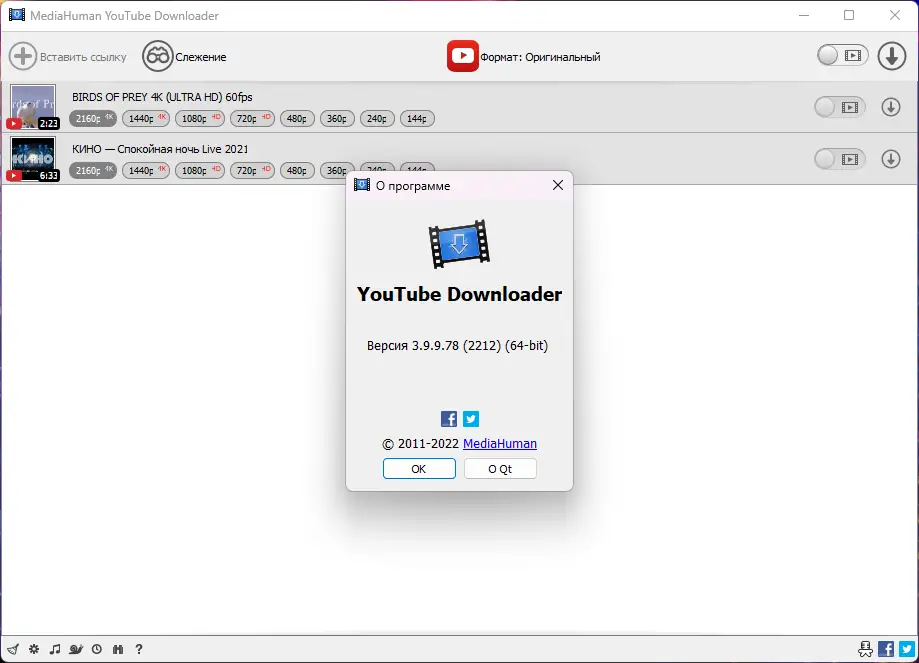This screenshot has width=919, height=663.
Task: Click the small binoculars icon in status bar
Action: coord(118,649)
